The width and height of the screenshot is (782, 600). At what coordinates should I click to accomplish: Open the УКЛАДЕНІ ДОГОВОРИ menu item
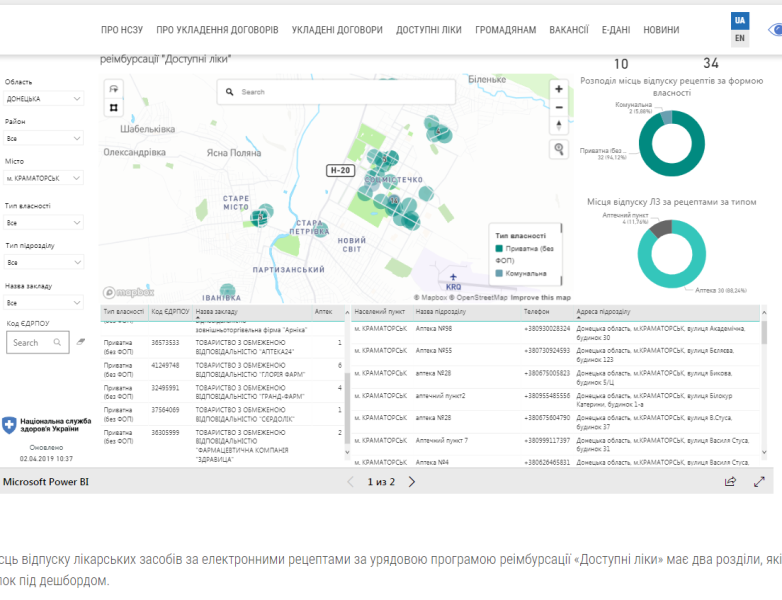pos(336,30)
